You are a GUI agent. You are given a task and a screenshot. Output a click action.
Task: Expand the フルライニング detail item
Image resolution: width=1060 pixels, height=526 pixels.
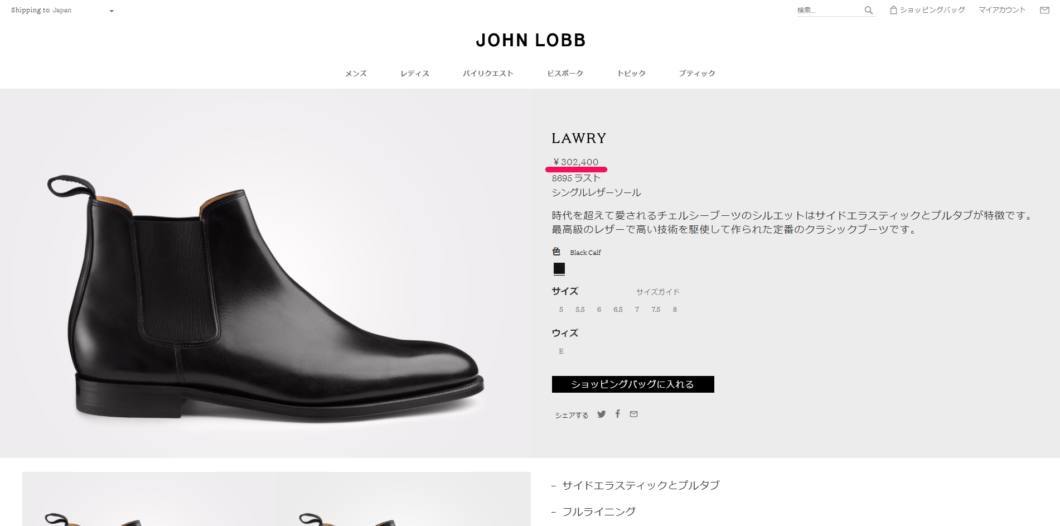[x=594, y=512]
